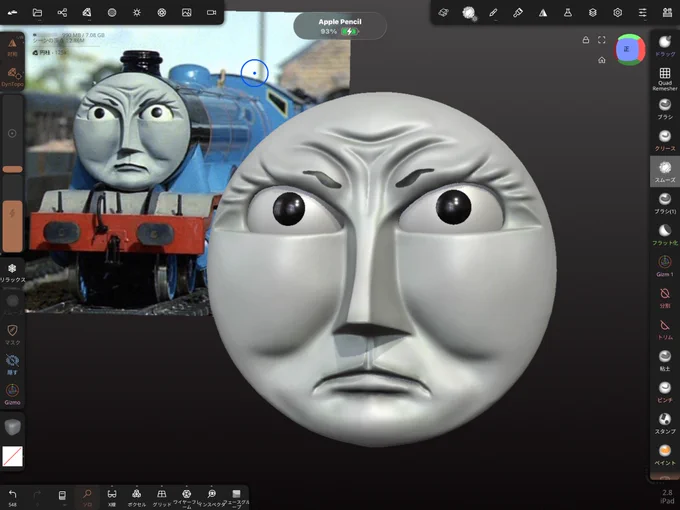Select the Quad Remesher tool
Screen dimensions: 680x510
pyautogui.click(x=665, y=78)
